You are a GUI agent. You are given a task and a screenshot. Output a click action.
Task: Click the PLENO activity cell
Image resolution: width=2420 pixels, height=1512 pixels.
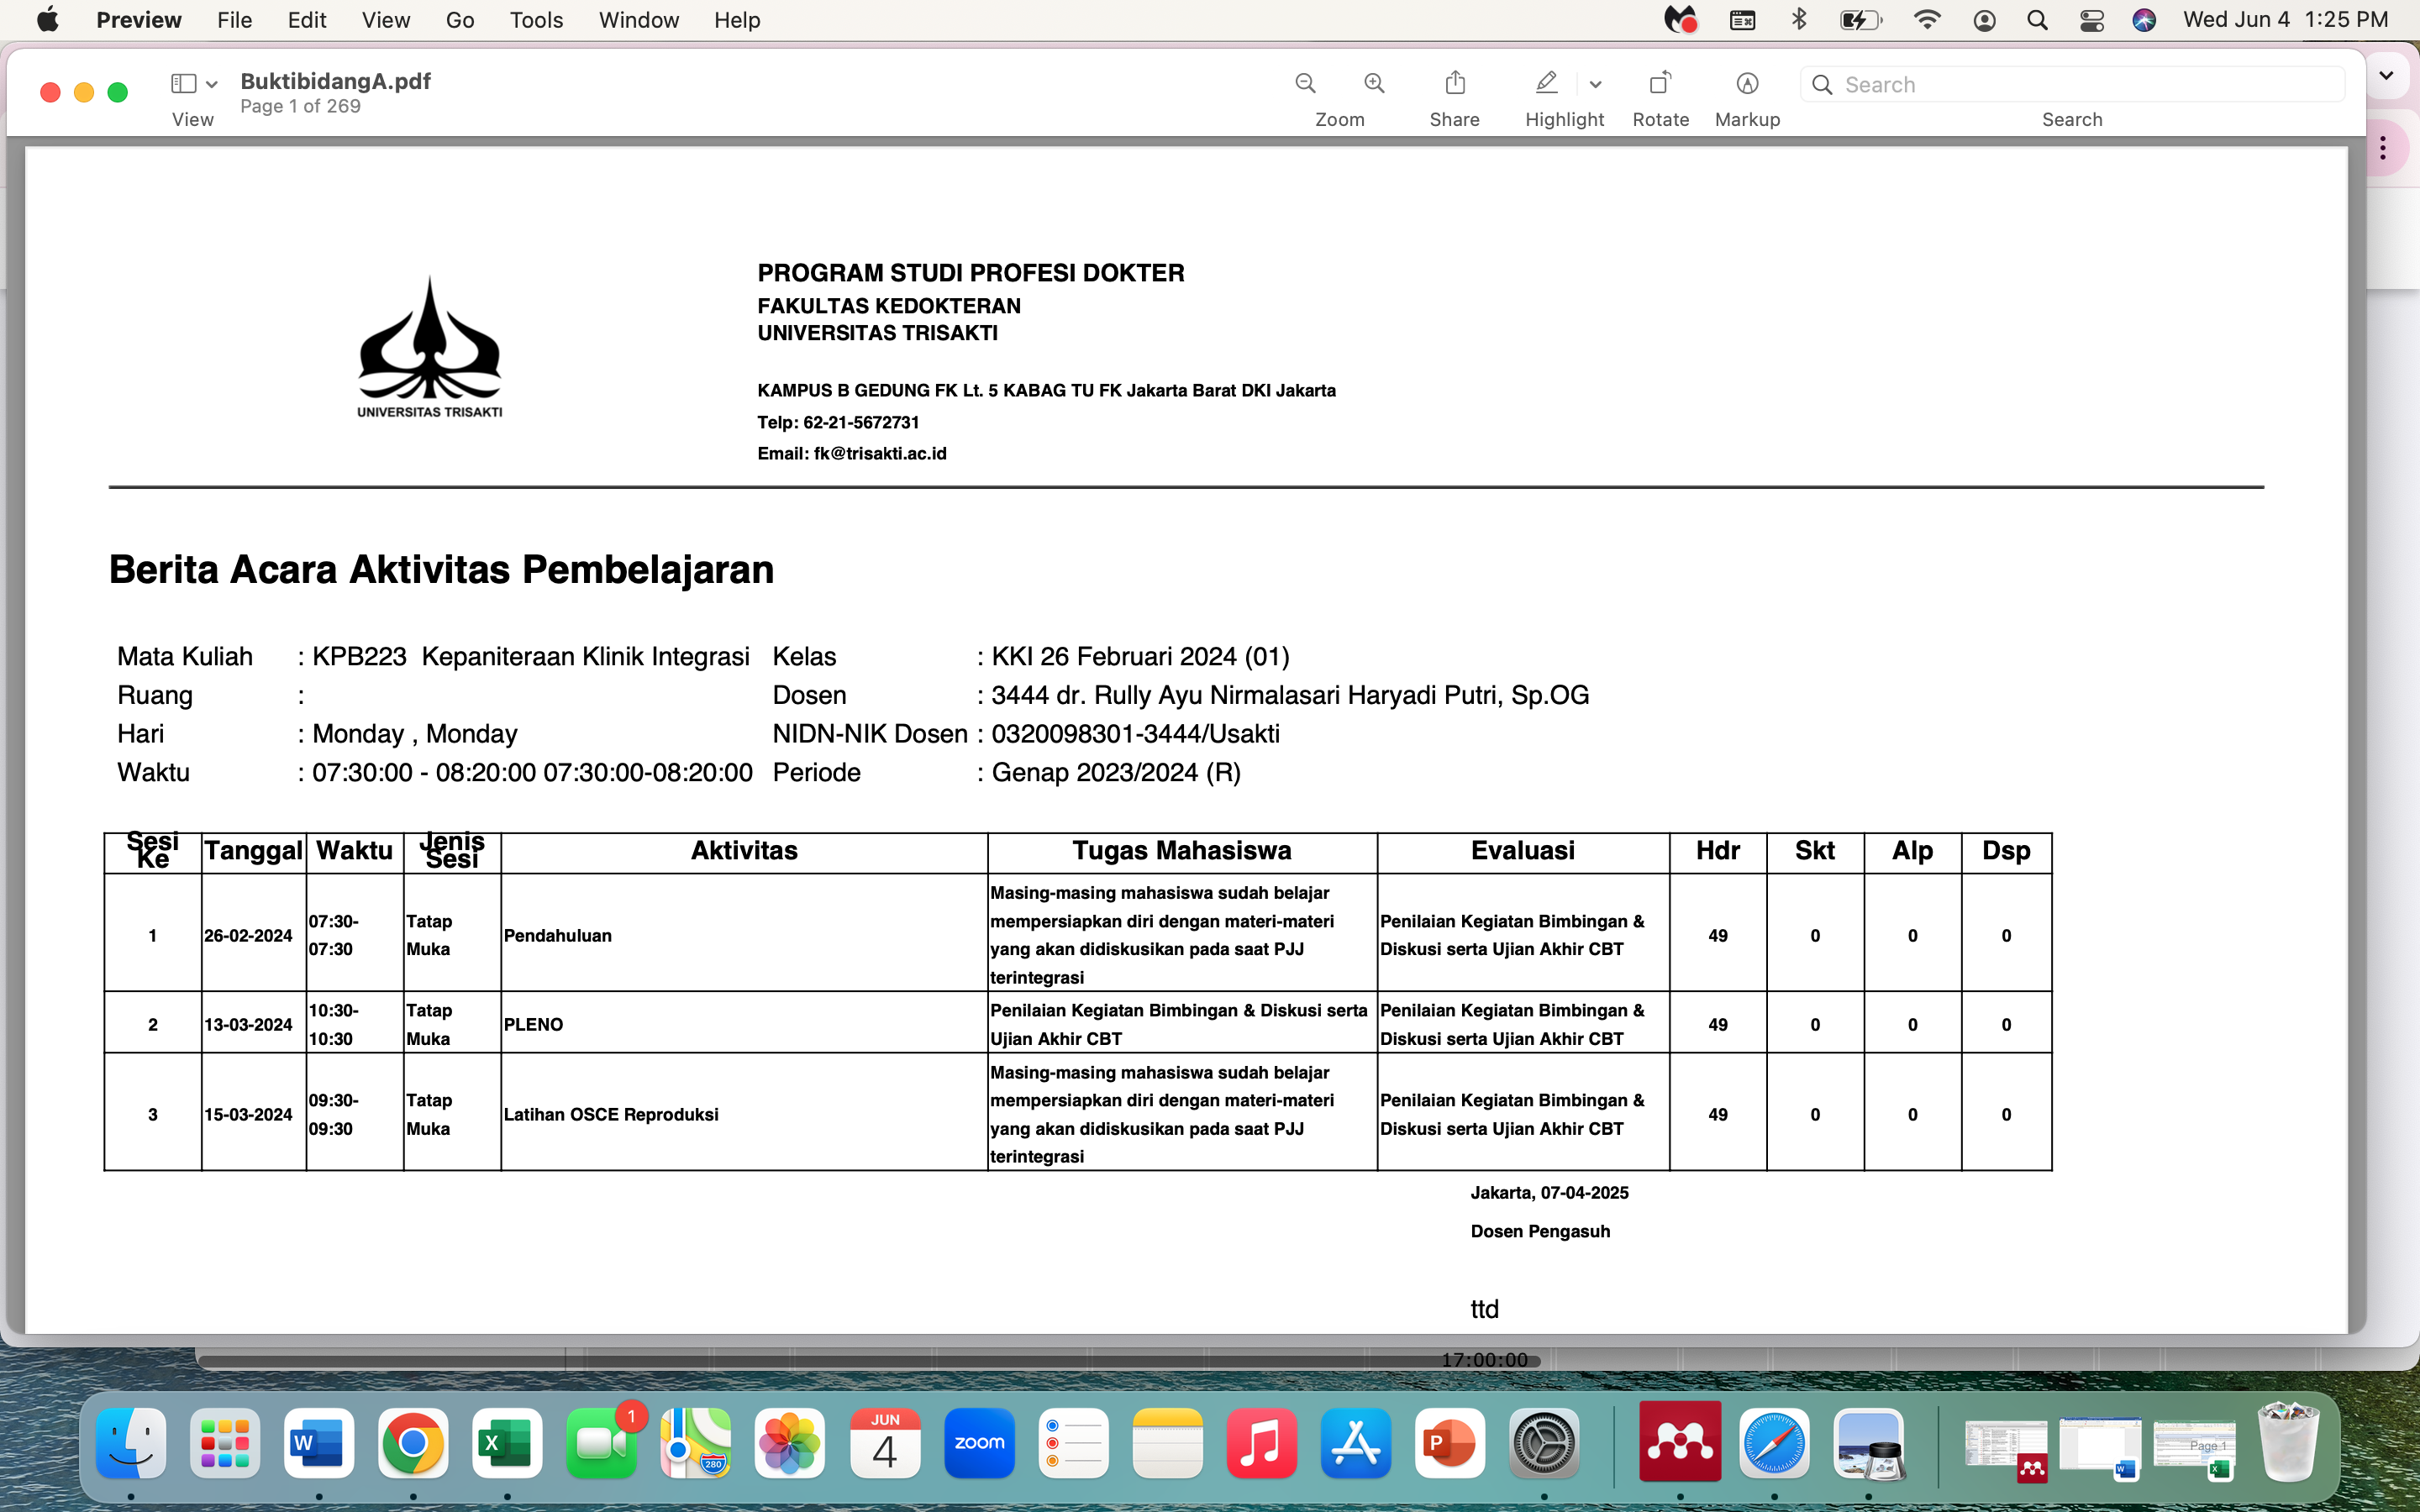click(744, 1024)
